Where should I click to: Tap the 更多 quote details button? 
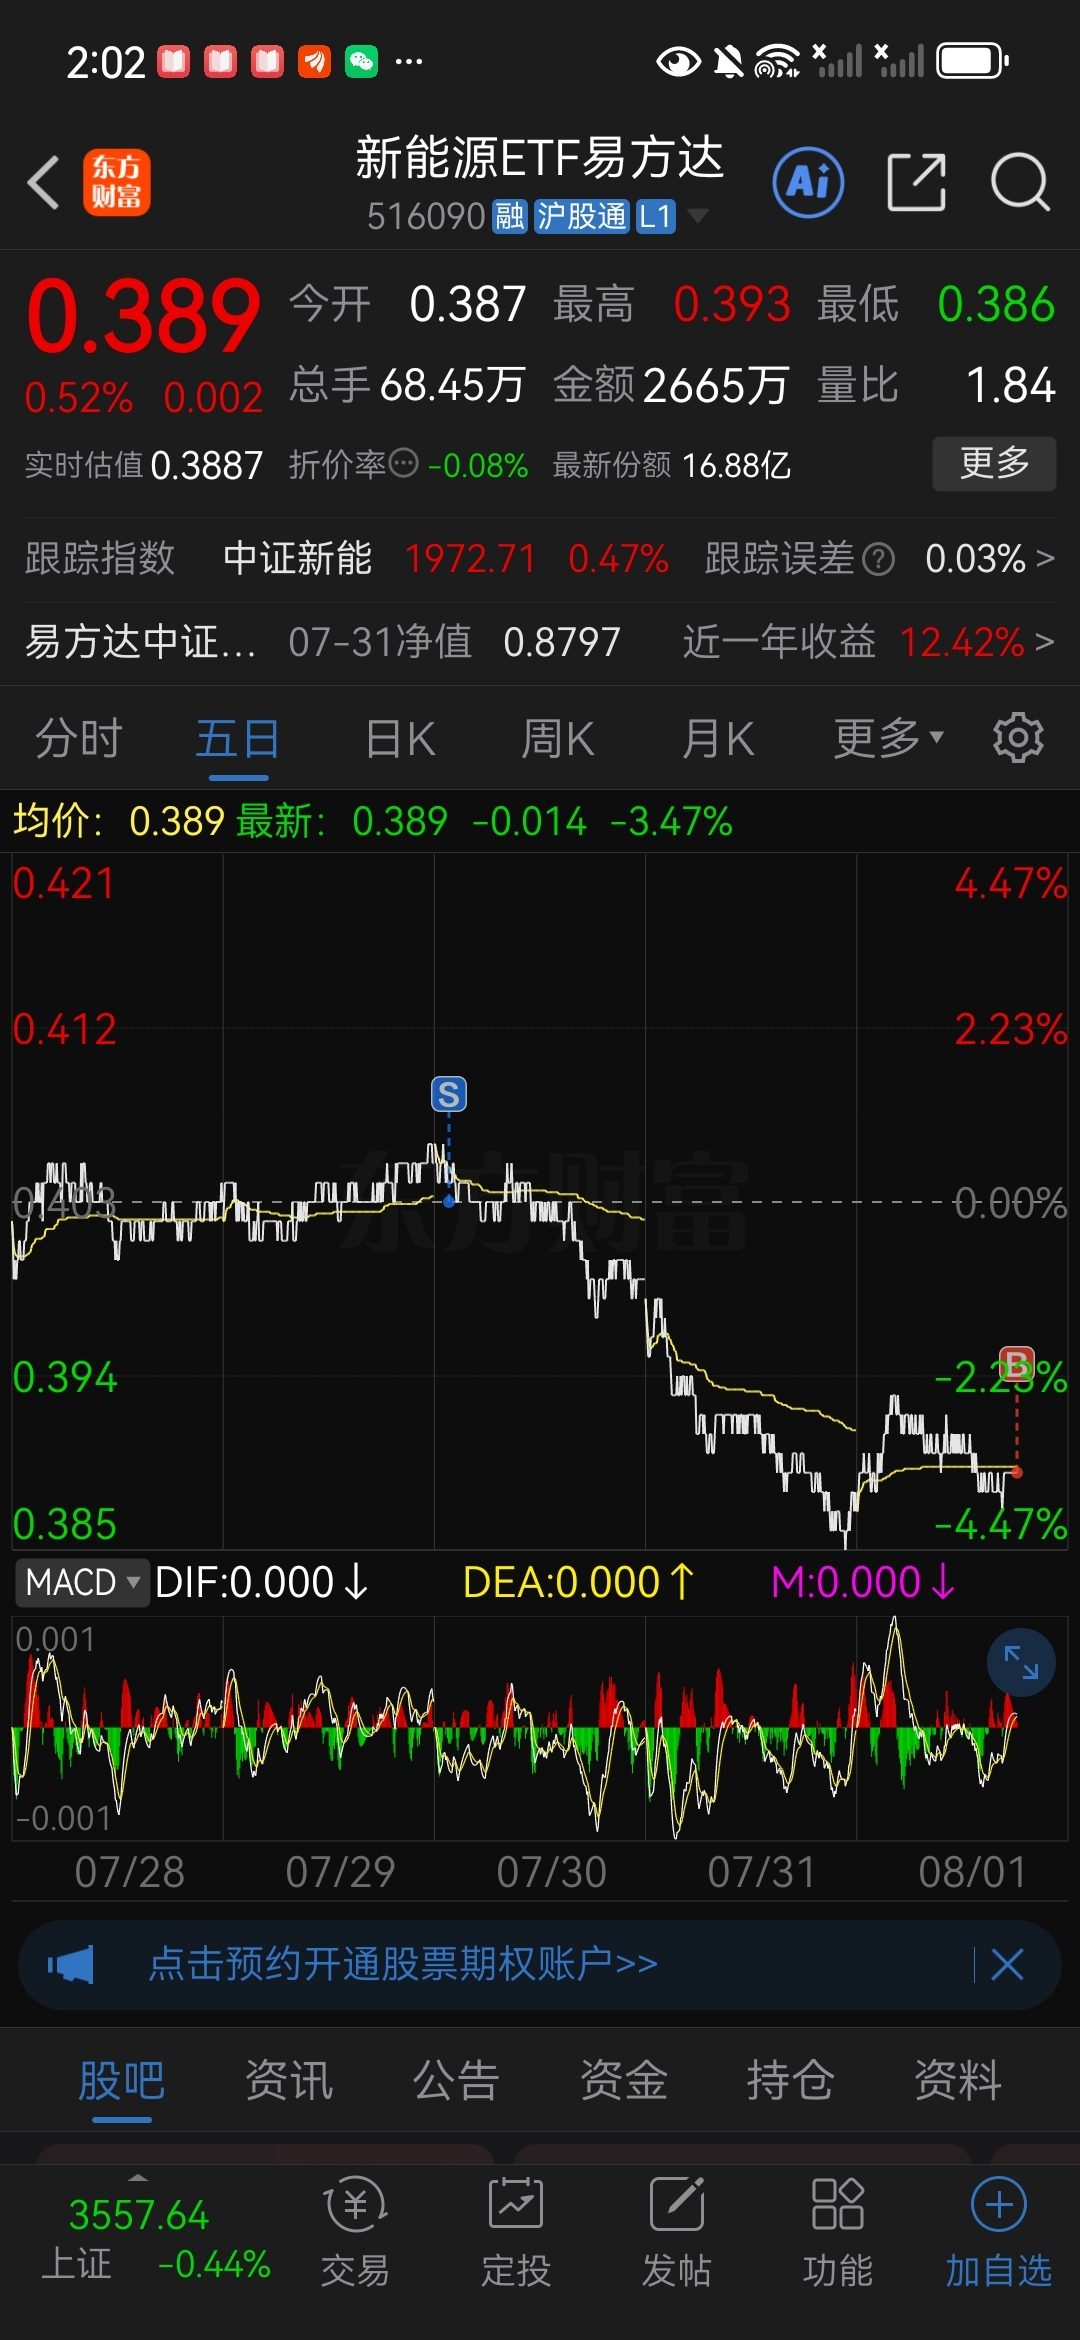click(x=994, y=463)
